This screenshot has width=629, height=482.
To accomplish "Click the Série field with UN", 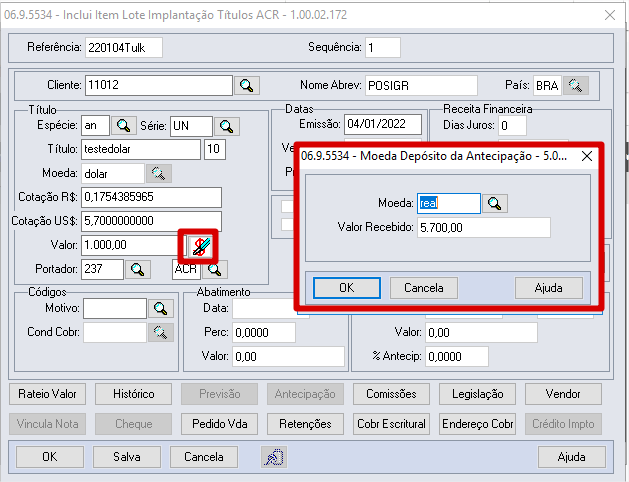I will 191,126.
